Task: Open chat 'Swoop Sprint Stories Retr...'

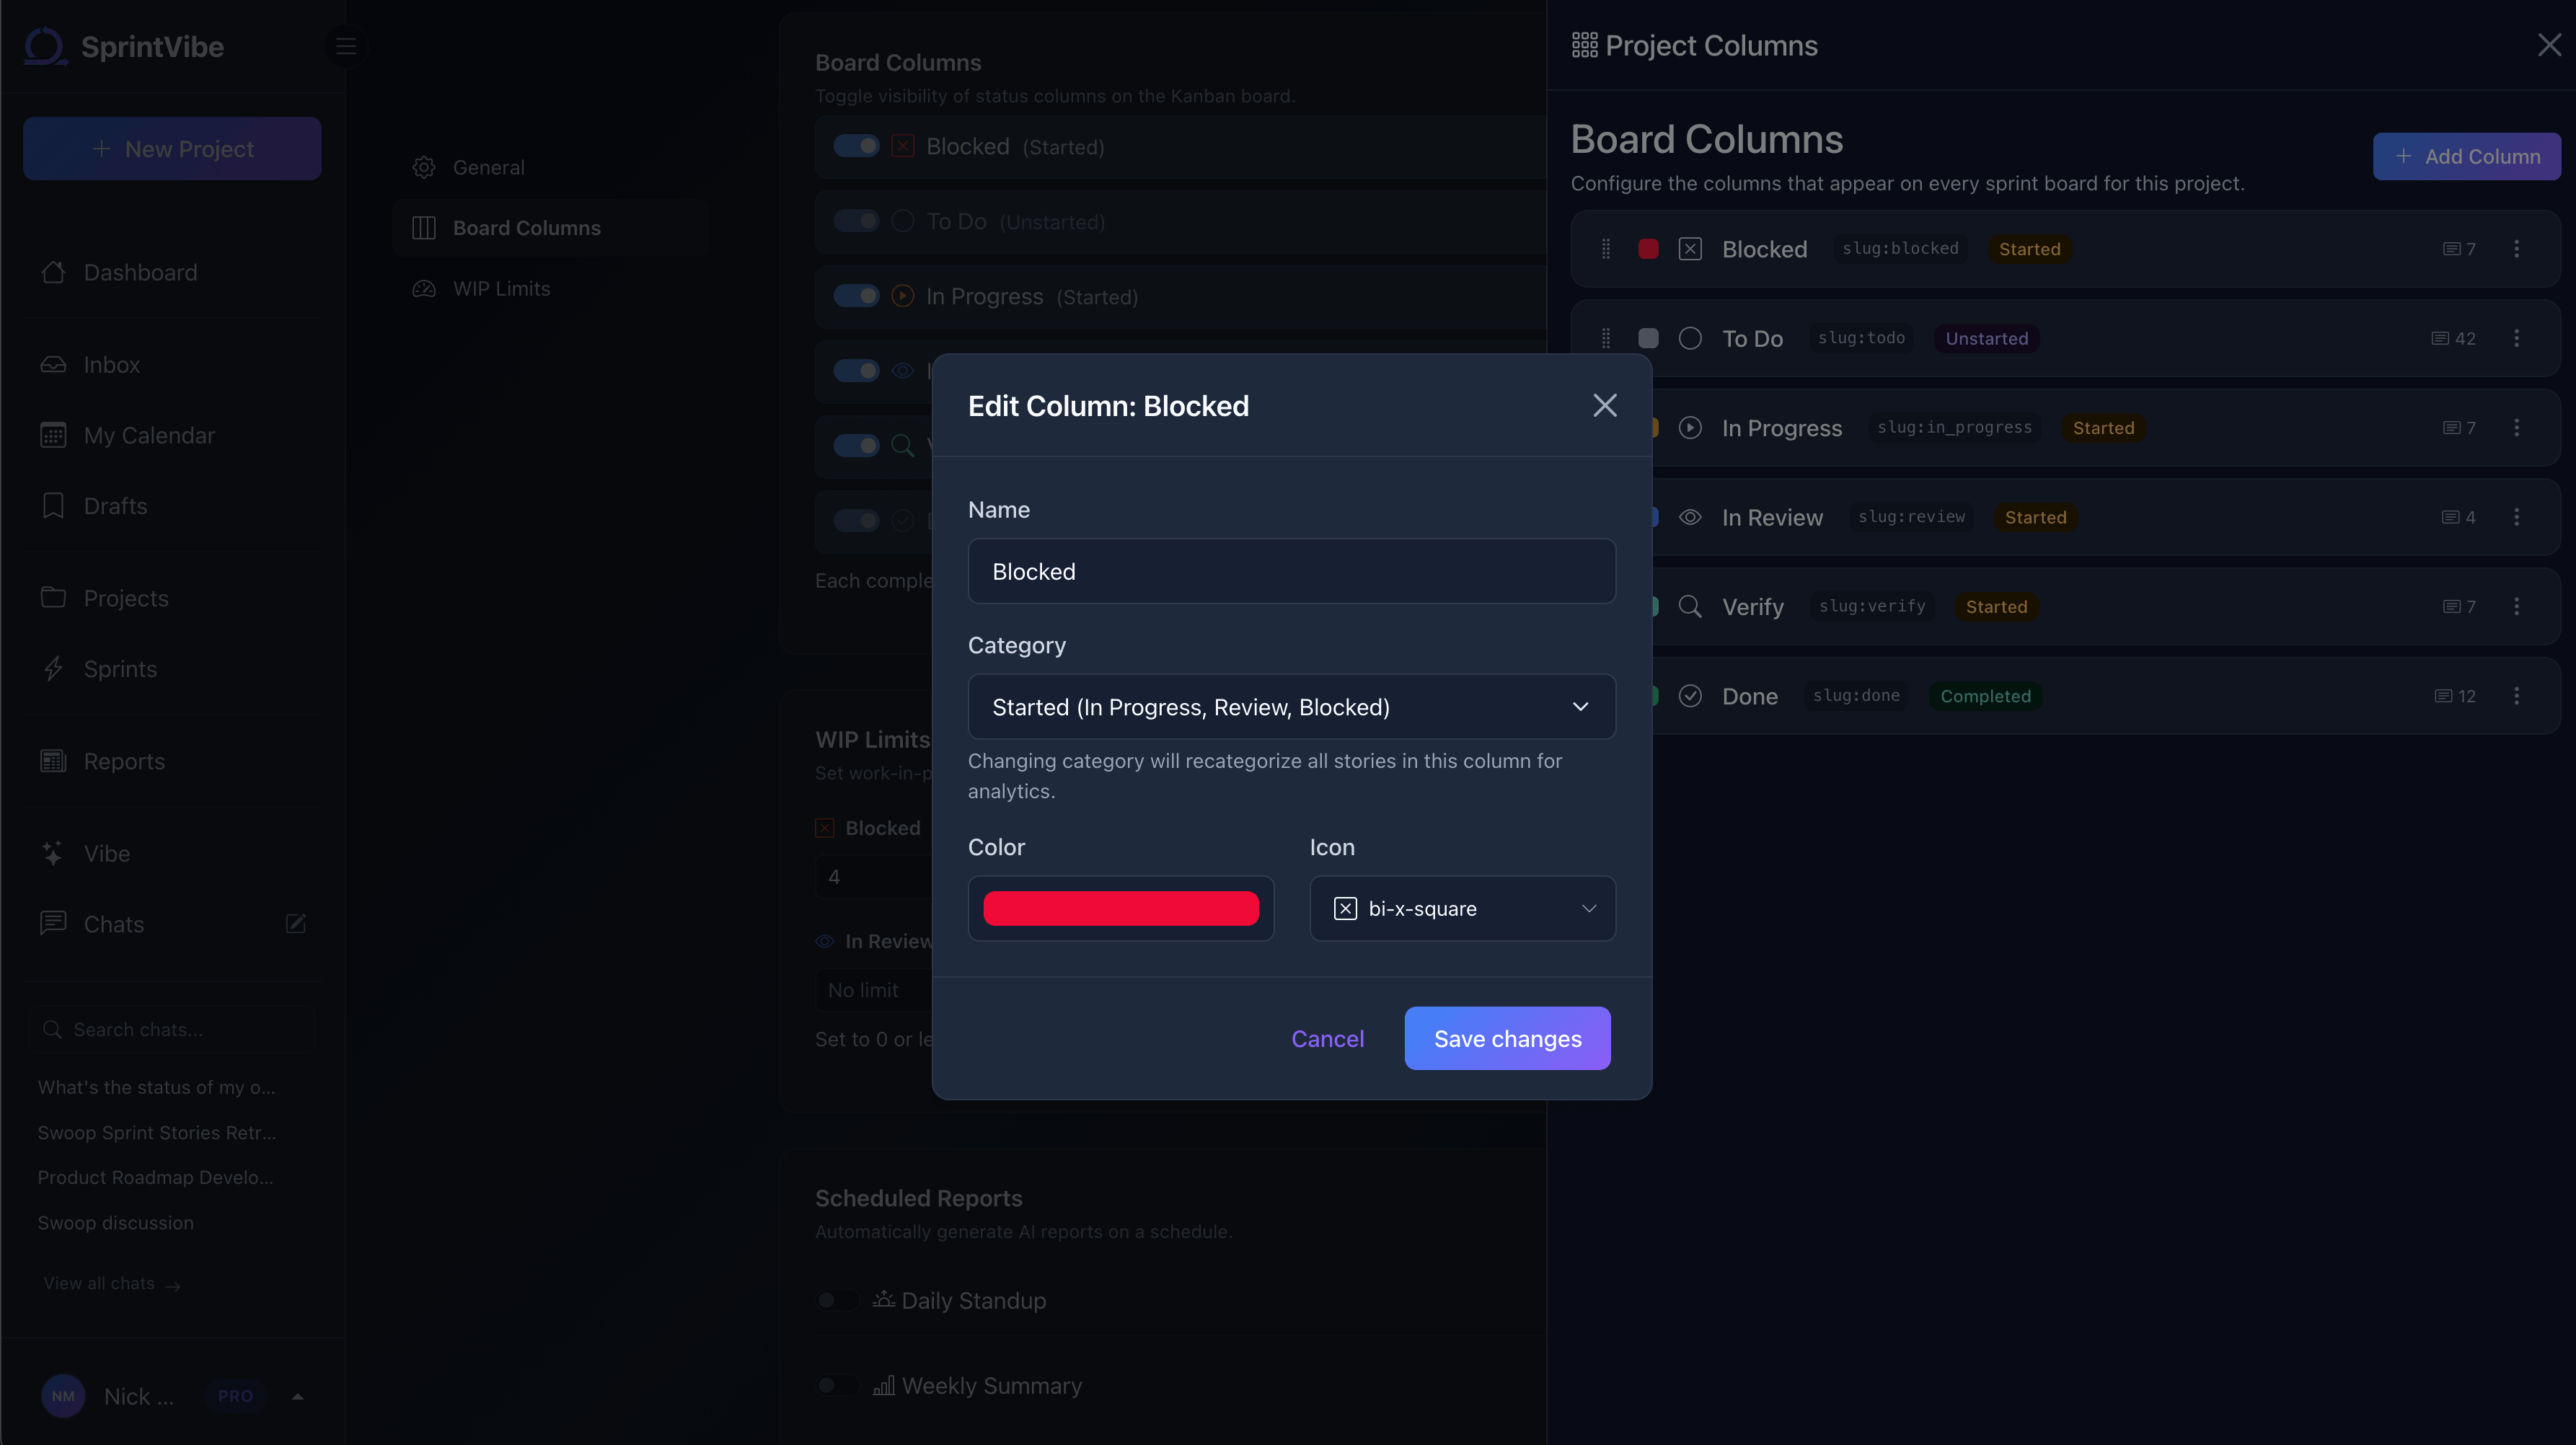Action: (157, 1132)
